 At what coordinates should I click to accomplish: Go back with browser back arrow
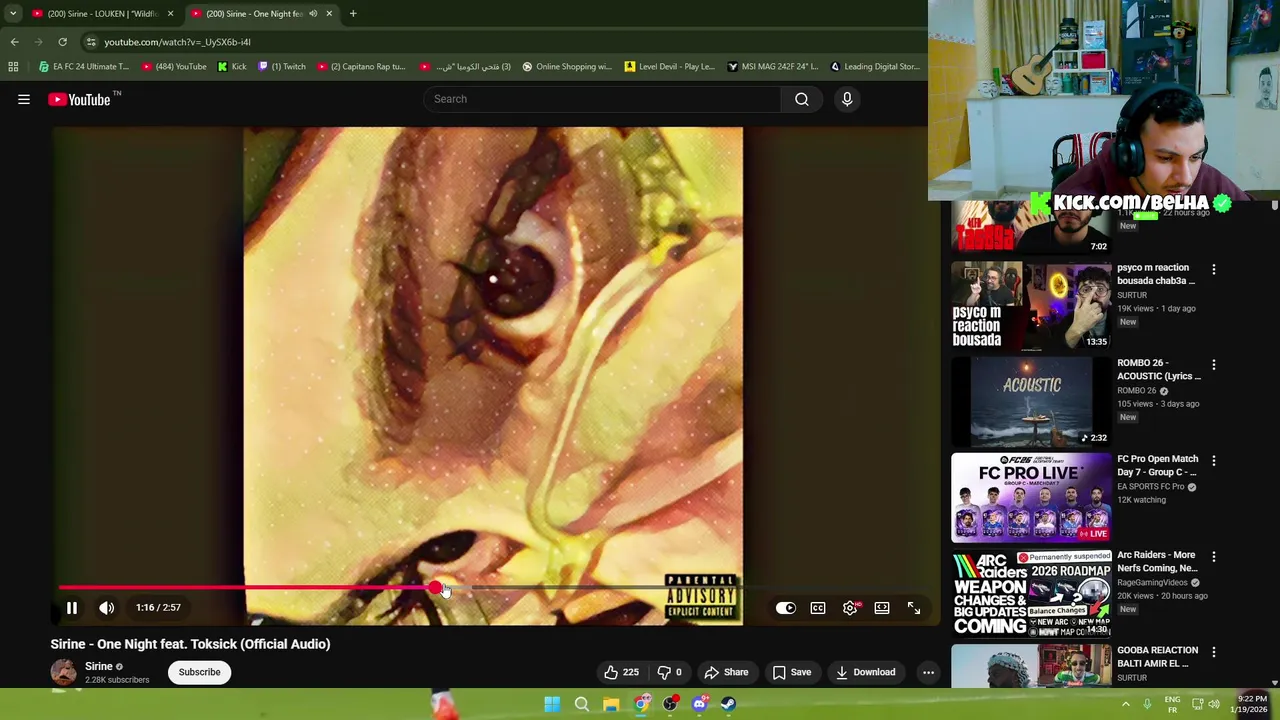point(14,42)
